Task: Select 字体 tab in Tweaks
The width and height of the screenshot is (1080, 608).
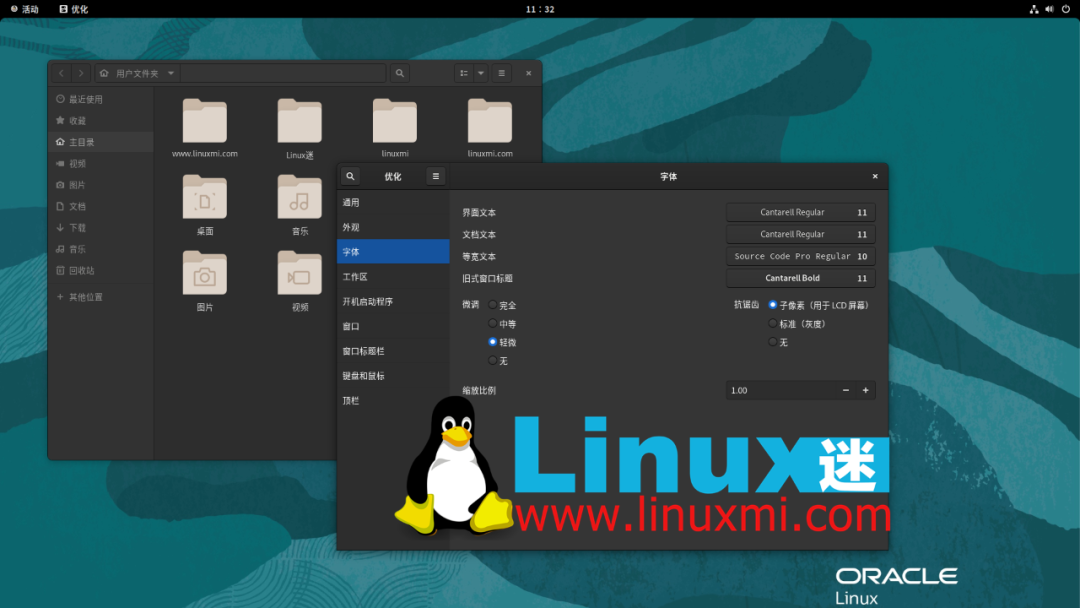Action: (x=393, y=251)
